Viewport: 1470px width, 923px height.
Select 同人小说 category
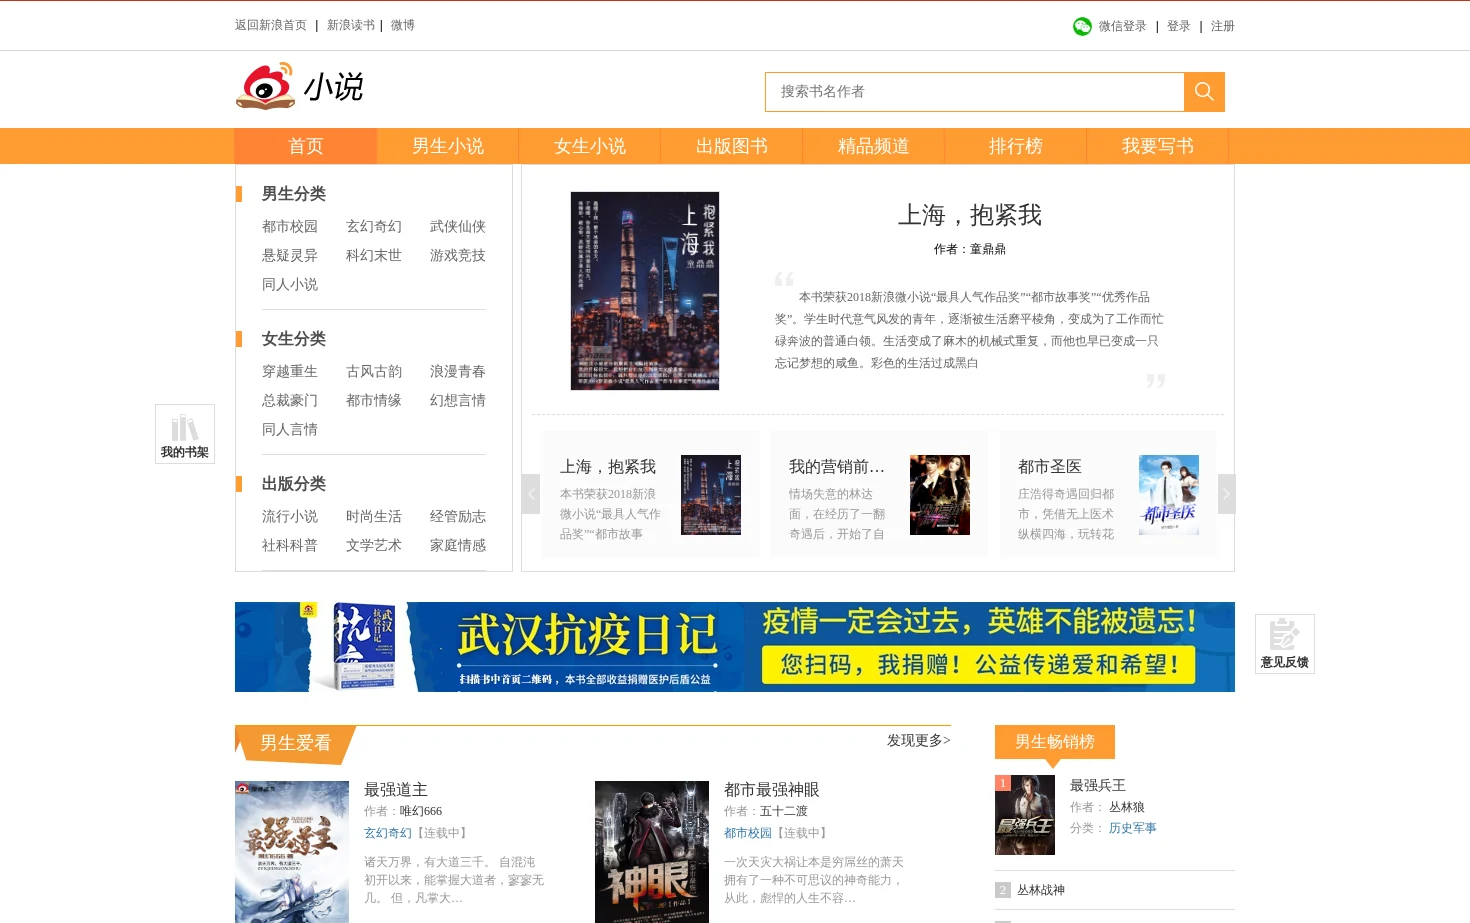(290, 285)
